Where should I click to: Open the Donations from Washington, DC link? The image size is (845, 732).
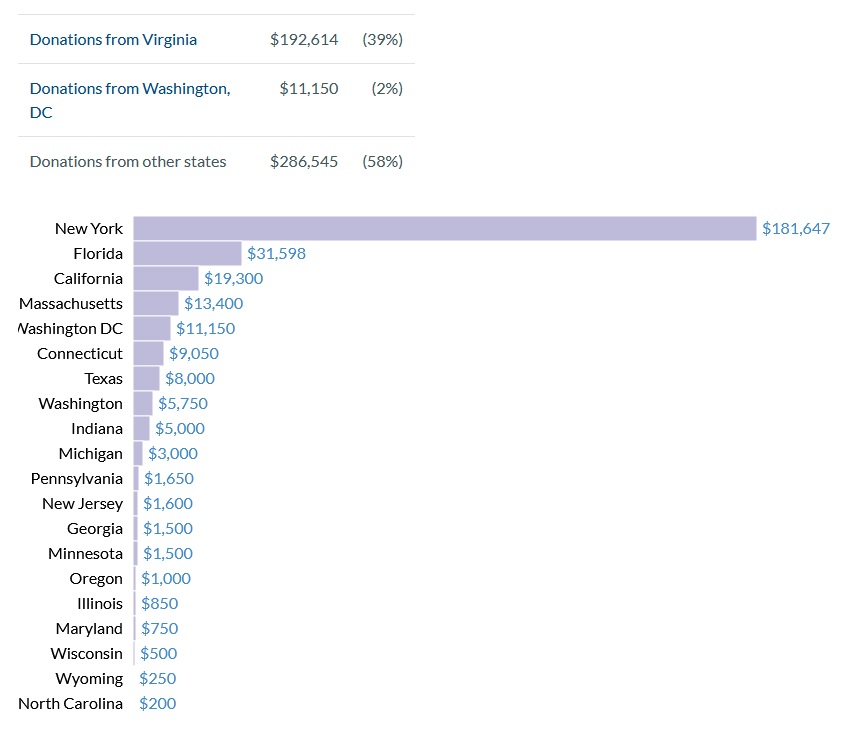click(x=129, y=89)
